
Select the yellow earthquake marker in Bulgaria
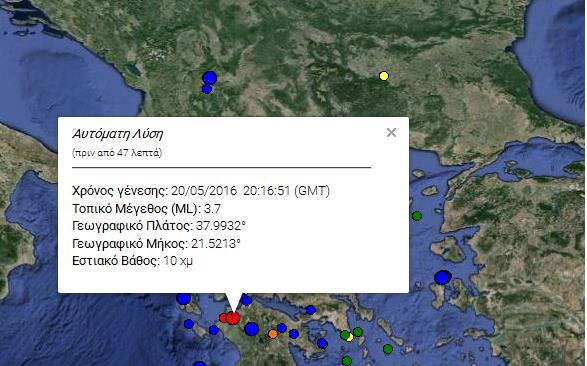pyautogui.click(x=384, y=76)
